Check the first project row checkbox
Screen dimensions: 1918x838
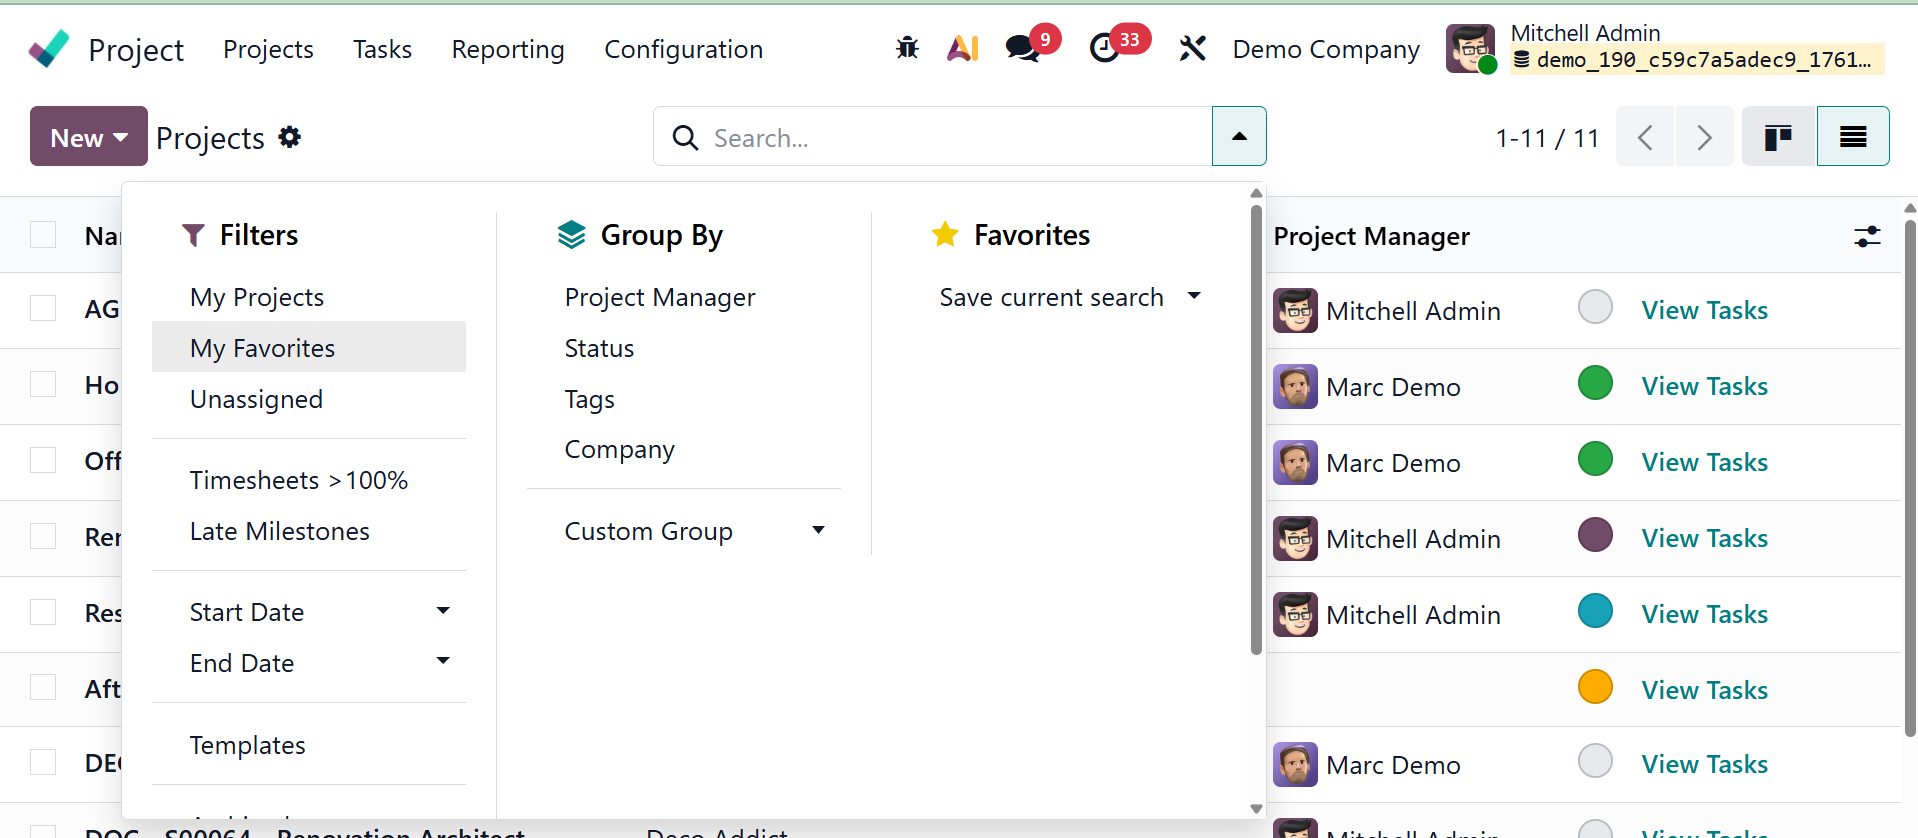tap(43, 309)
